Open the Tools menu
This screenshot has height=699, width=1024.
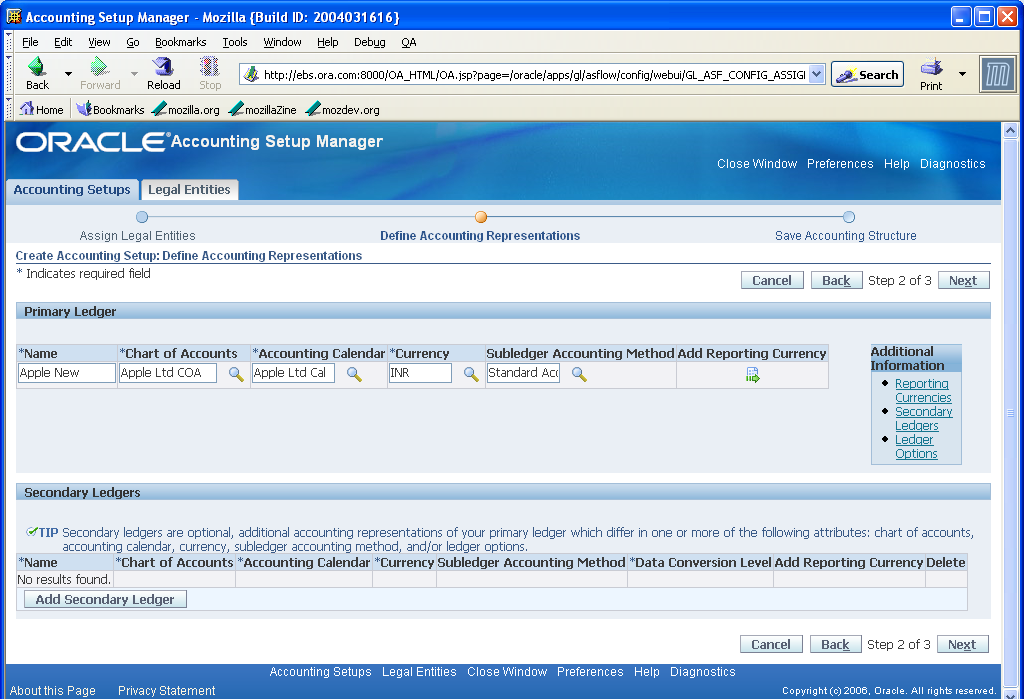[234, 42]
